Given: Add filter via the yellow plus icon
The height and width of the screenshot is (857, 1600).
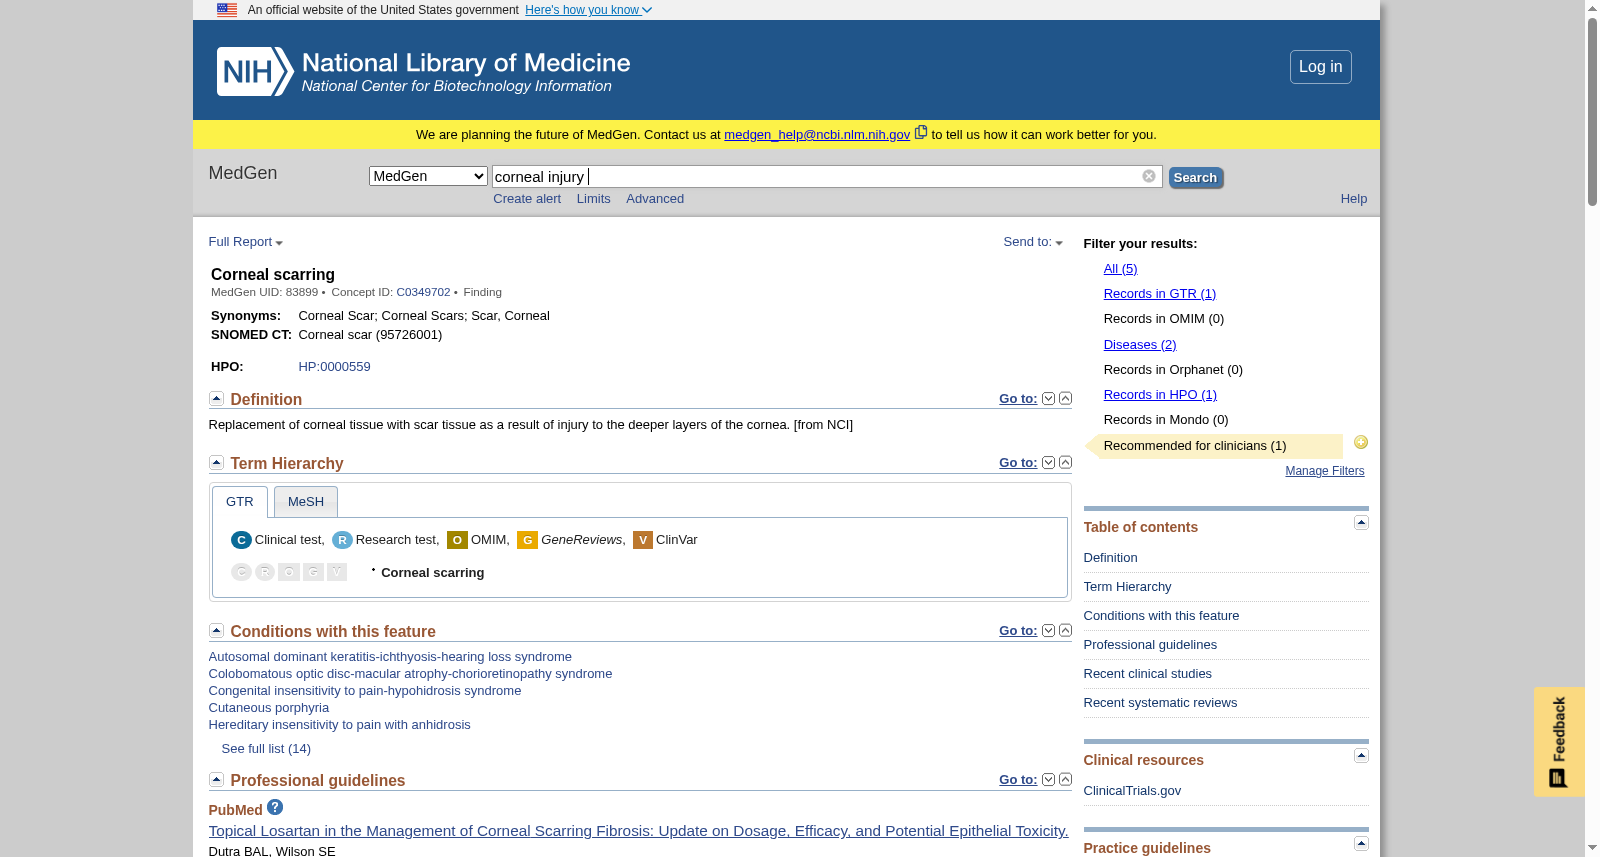Looking at the screenshot, I should (x=1361, y=442).
